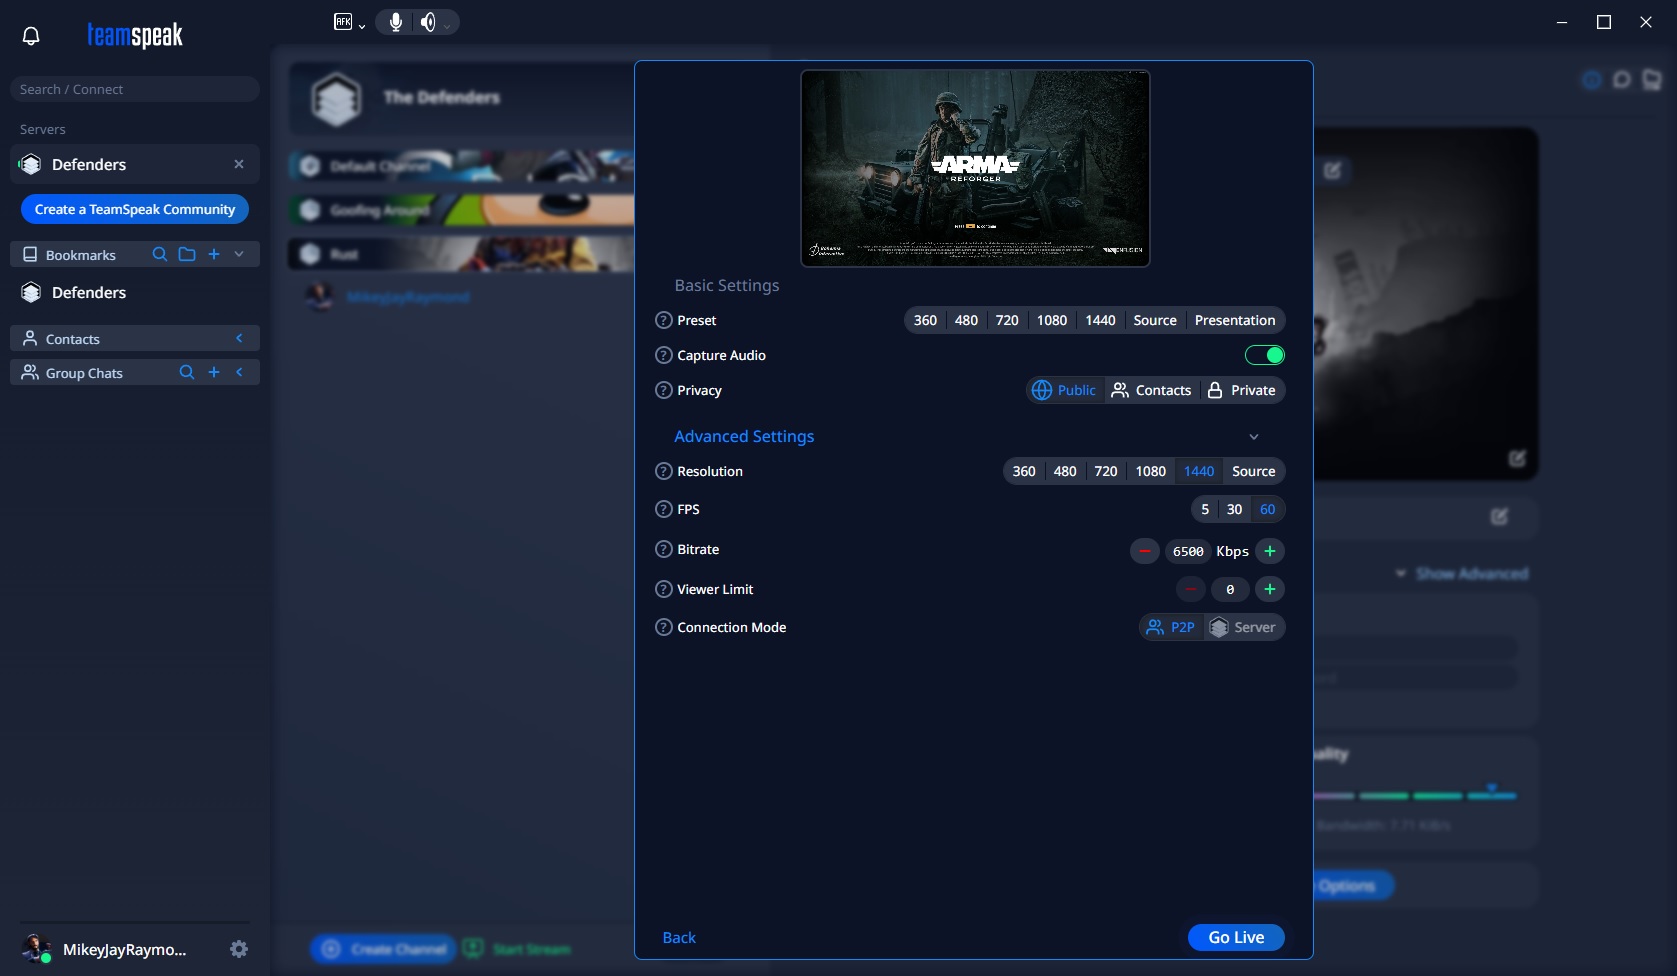This screenshot has width=1677, height=976.
Task: Collapse Advanced Settings chevron
Action: click(x=1254, y=437)
